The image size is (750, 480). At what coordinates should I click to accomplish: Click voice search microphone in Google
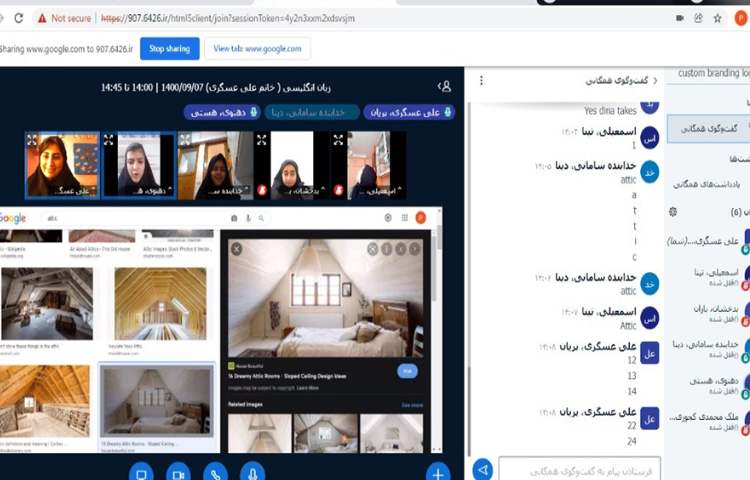click(x=248, y=218)
